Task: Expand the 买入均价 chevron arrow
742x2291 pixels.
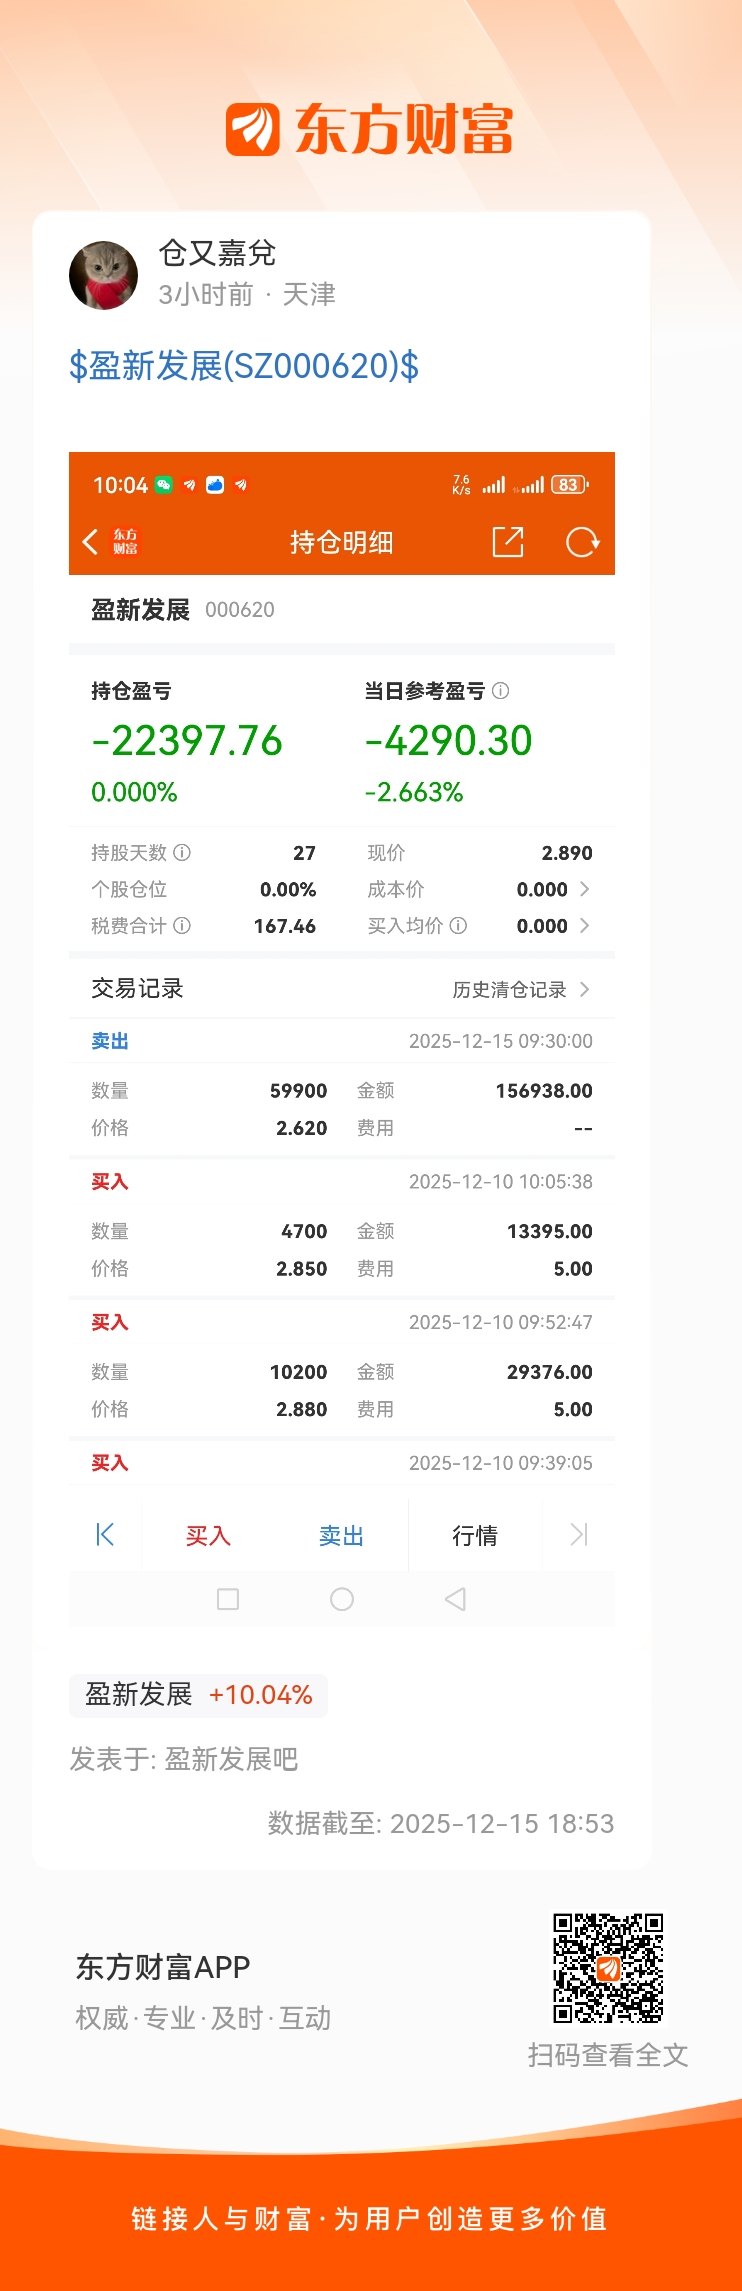Action: [x=585, y=926]
